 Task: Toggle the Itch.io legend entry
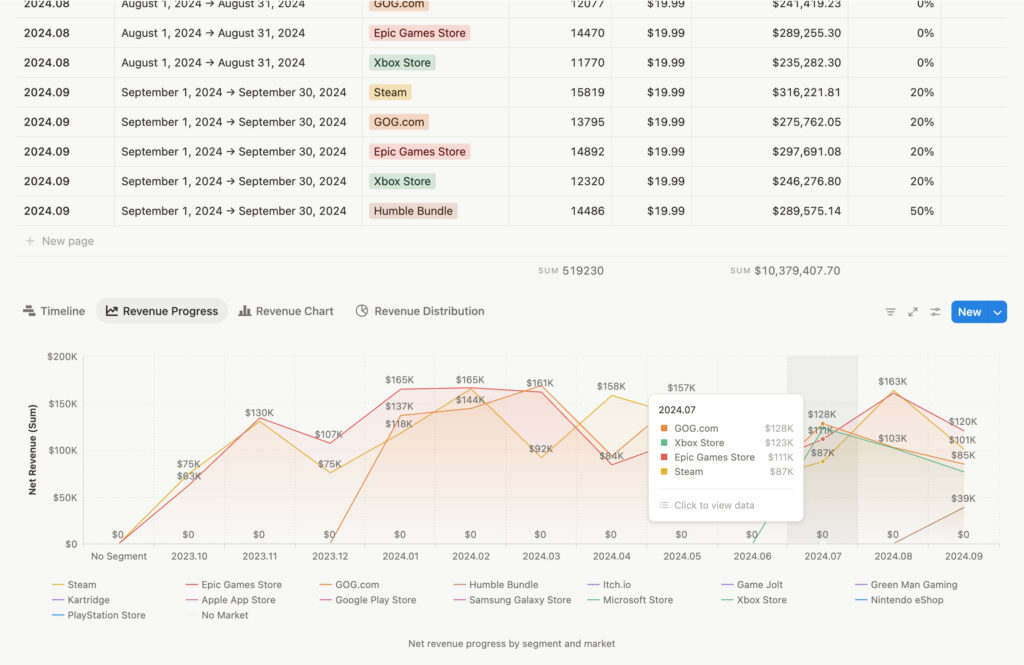(x=609, y=585)
